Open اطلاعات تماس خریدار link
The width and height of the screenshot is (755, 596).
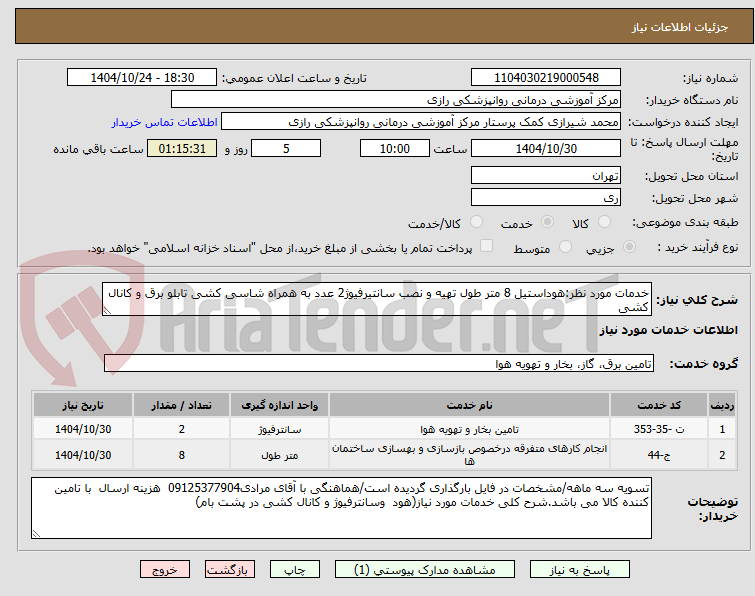[x=165, y=122]
